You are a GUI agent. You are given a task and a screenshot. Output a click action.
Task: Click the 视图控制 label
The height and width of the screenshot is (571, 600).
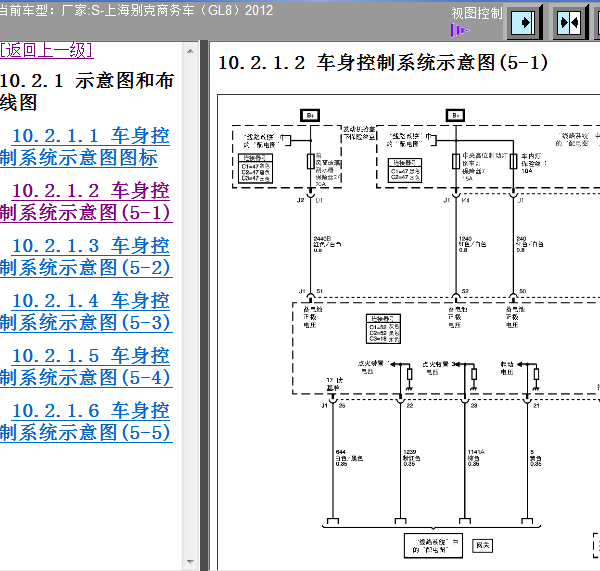[476, 13]
